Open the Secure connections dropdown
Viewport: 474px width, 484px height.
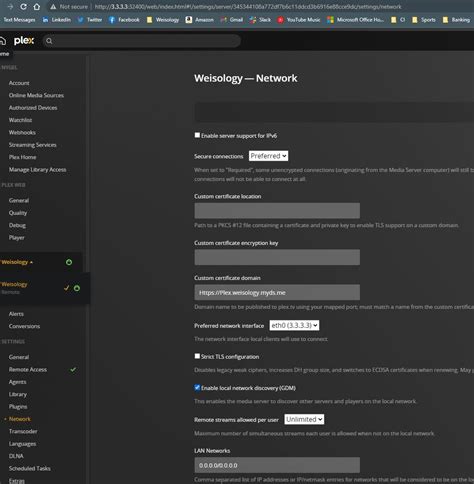pyautogui.click(x=268, y=156)
